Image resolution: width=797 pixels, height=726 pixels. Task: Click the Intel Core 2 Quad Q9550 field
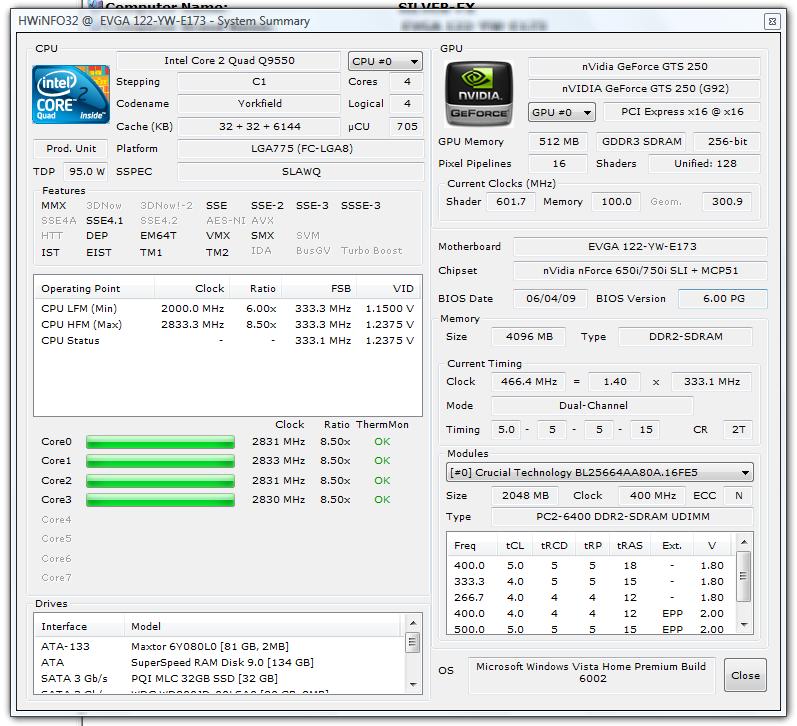(x=228, y=60)
